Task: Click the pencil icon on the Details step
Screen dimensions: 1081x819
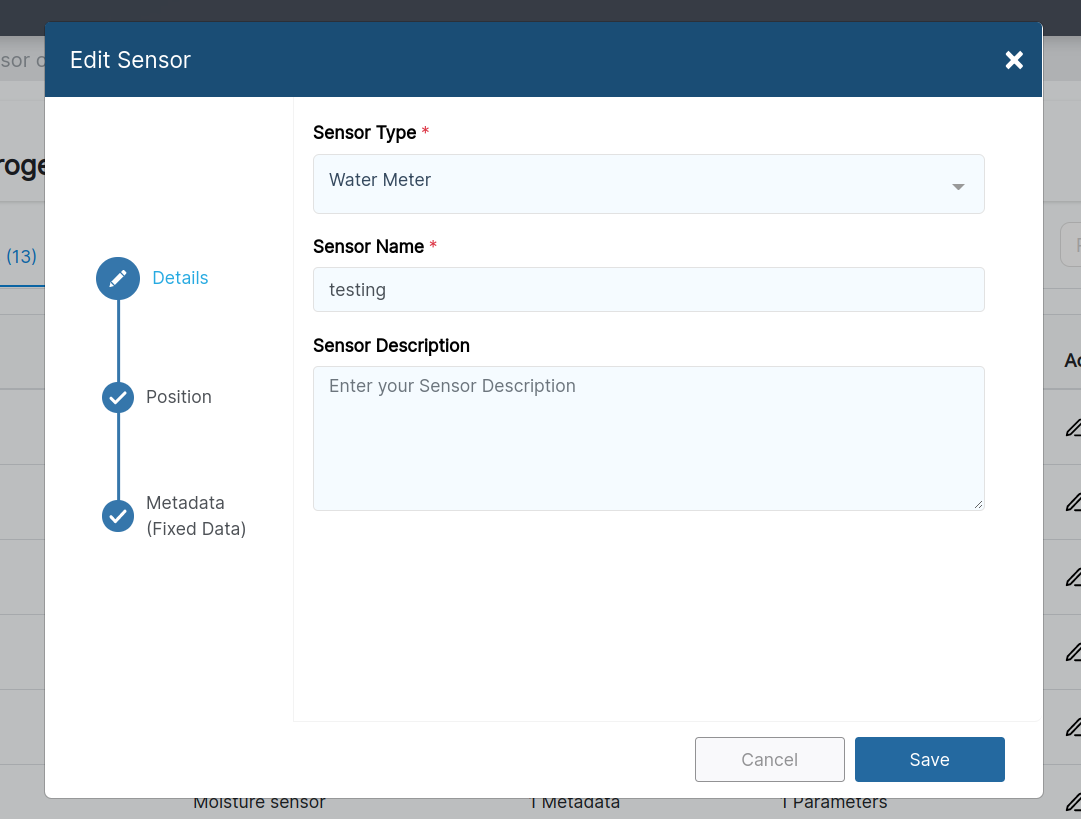Action: (x=117, y=278)
